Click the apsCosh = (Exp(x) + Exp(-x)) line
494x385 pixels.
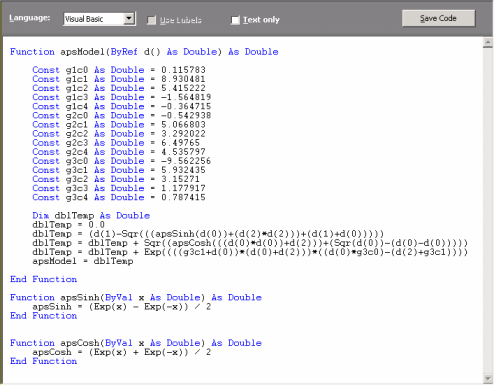click(x=122, y=352)
